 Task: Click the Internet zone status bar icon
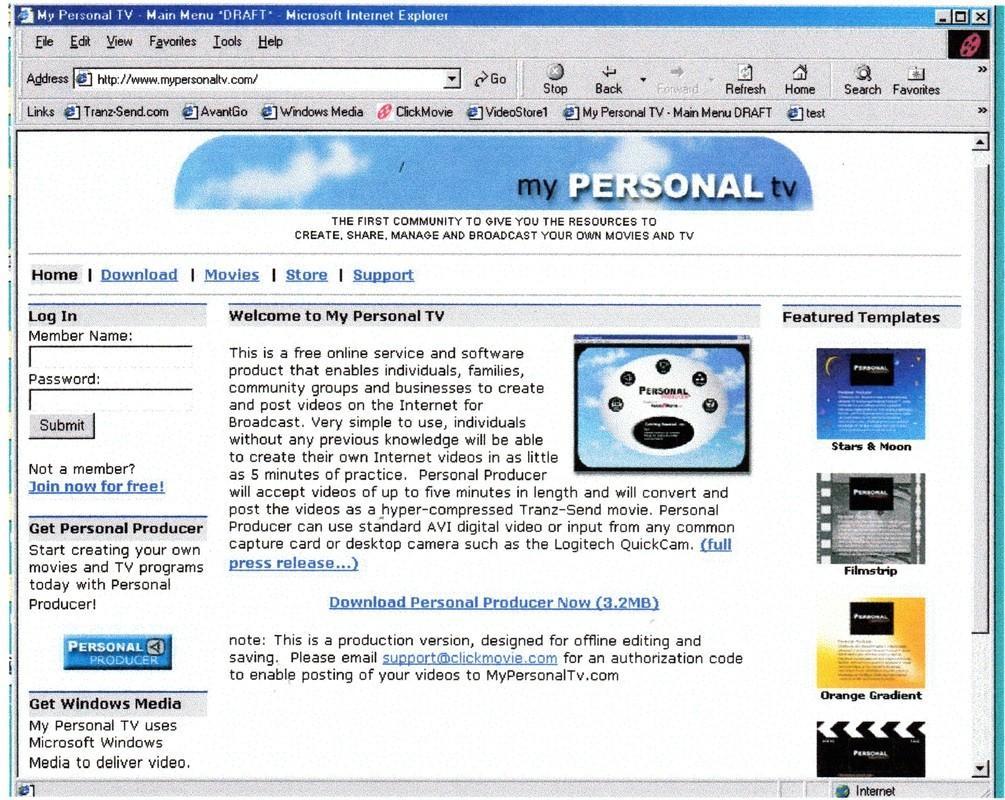[843, 791]
